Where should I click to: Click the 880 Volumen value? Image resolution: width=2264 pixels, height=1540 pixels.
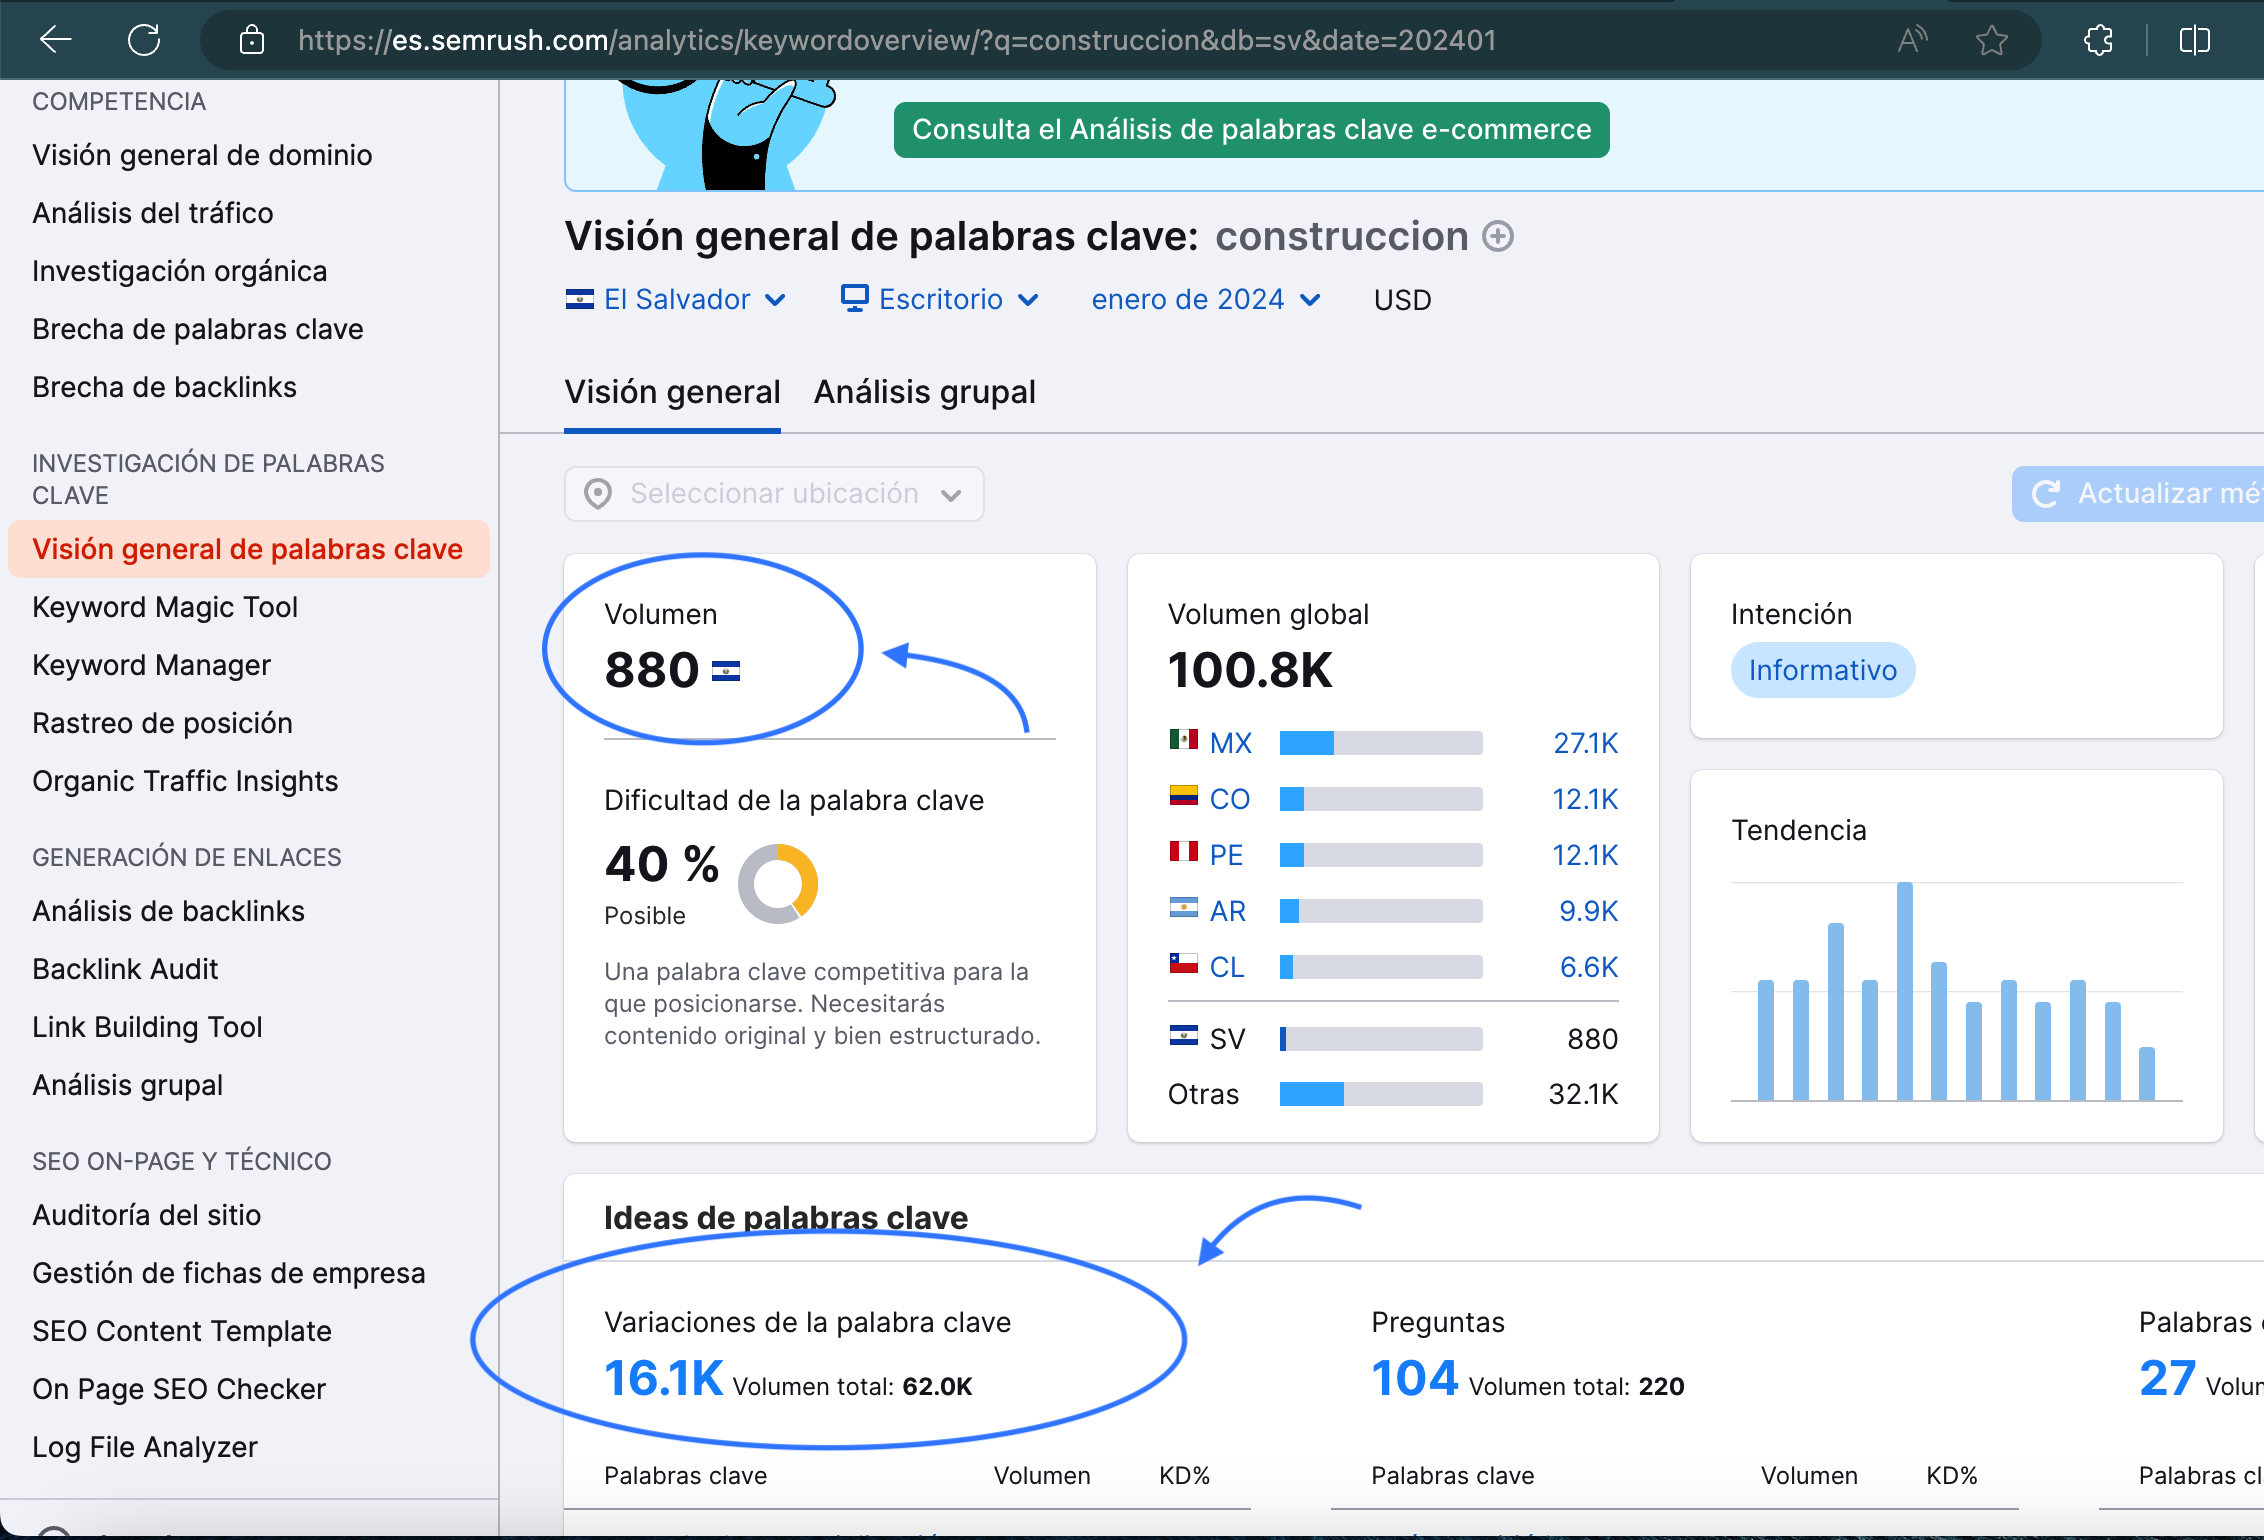pyautogui.click(x=652, y=670)
